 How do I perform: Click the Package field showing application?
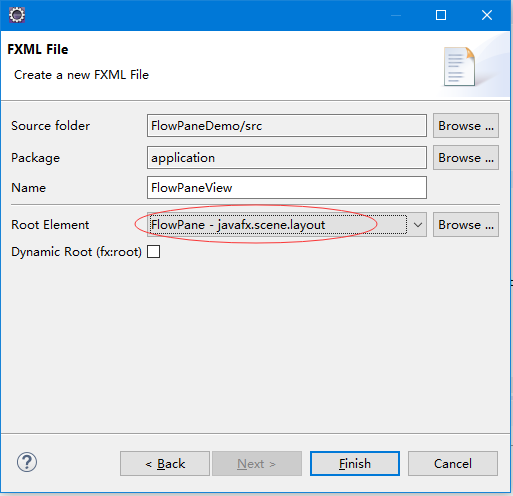pyautogui.click(x=287, y=158)
